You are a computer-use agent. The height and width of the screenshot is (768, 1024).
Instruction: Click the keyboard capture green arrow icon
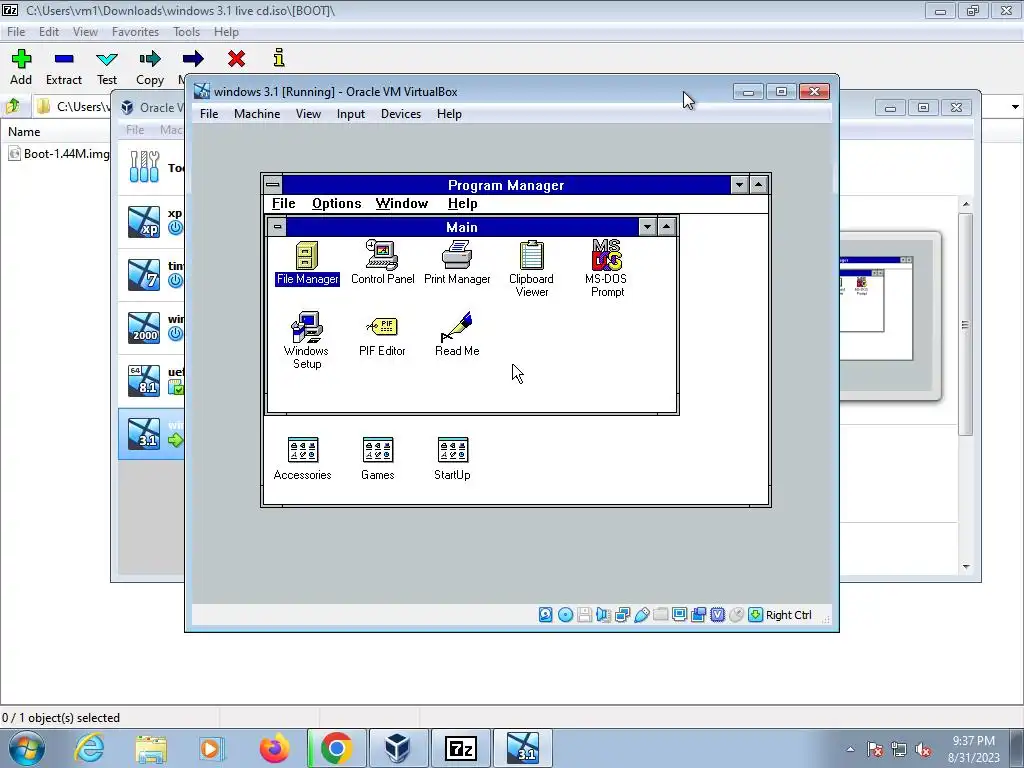[x=755, y=615]
